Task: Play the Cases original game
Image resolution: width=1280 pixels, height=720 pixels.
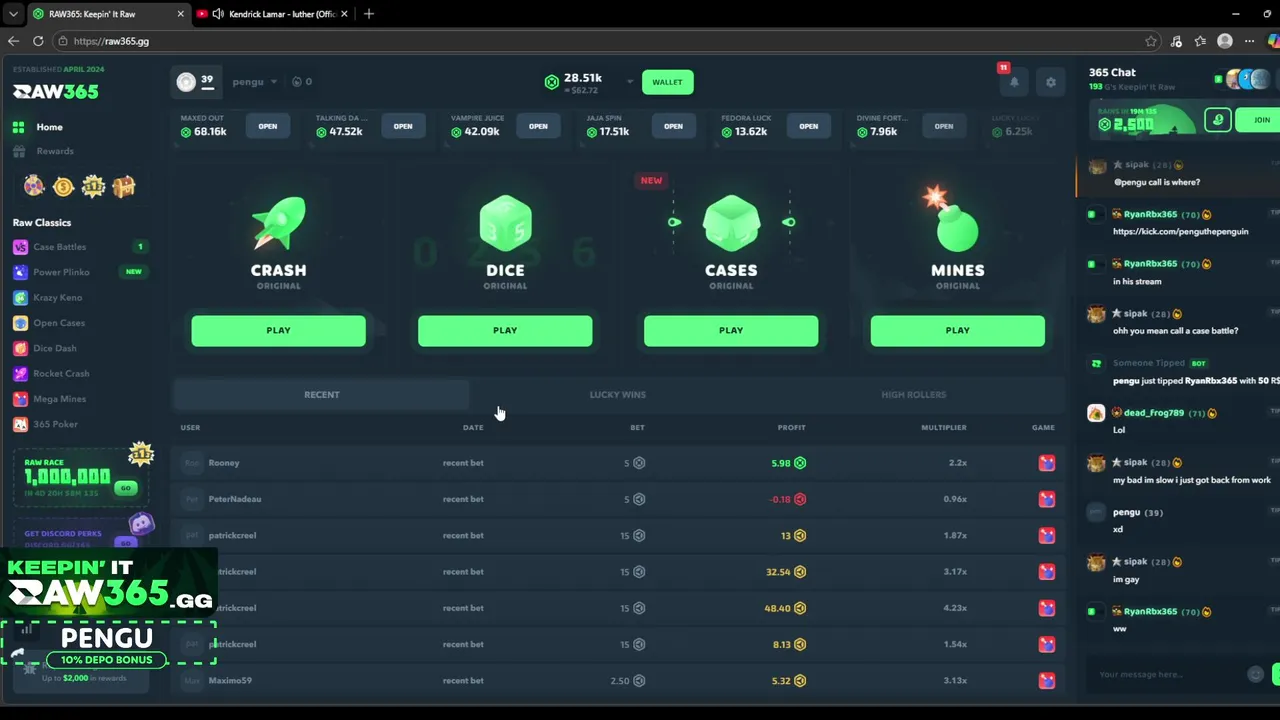Action: 731,331
